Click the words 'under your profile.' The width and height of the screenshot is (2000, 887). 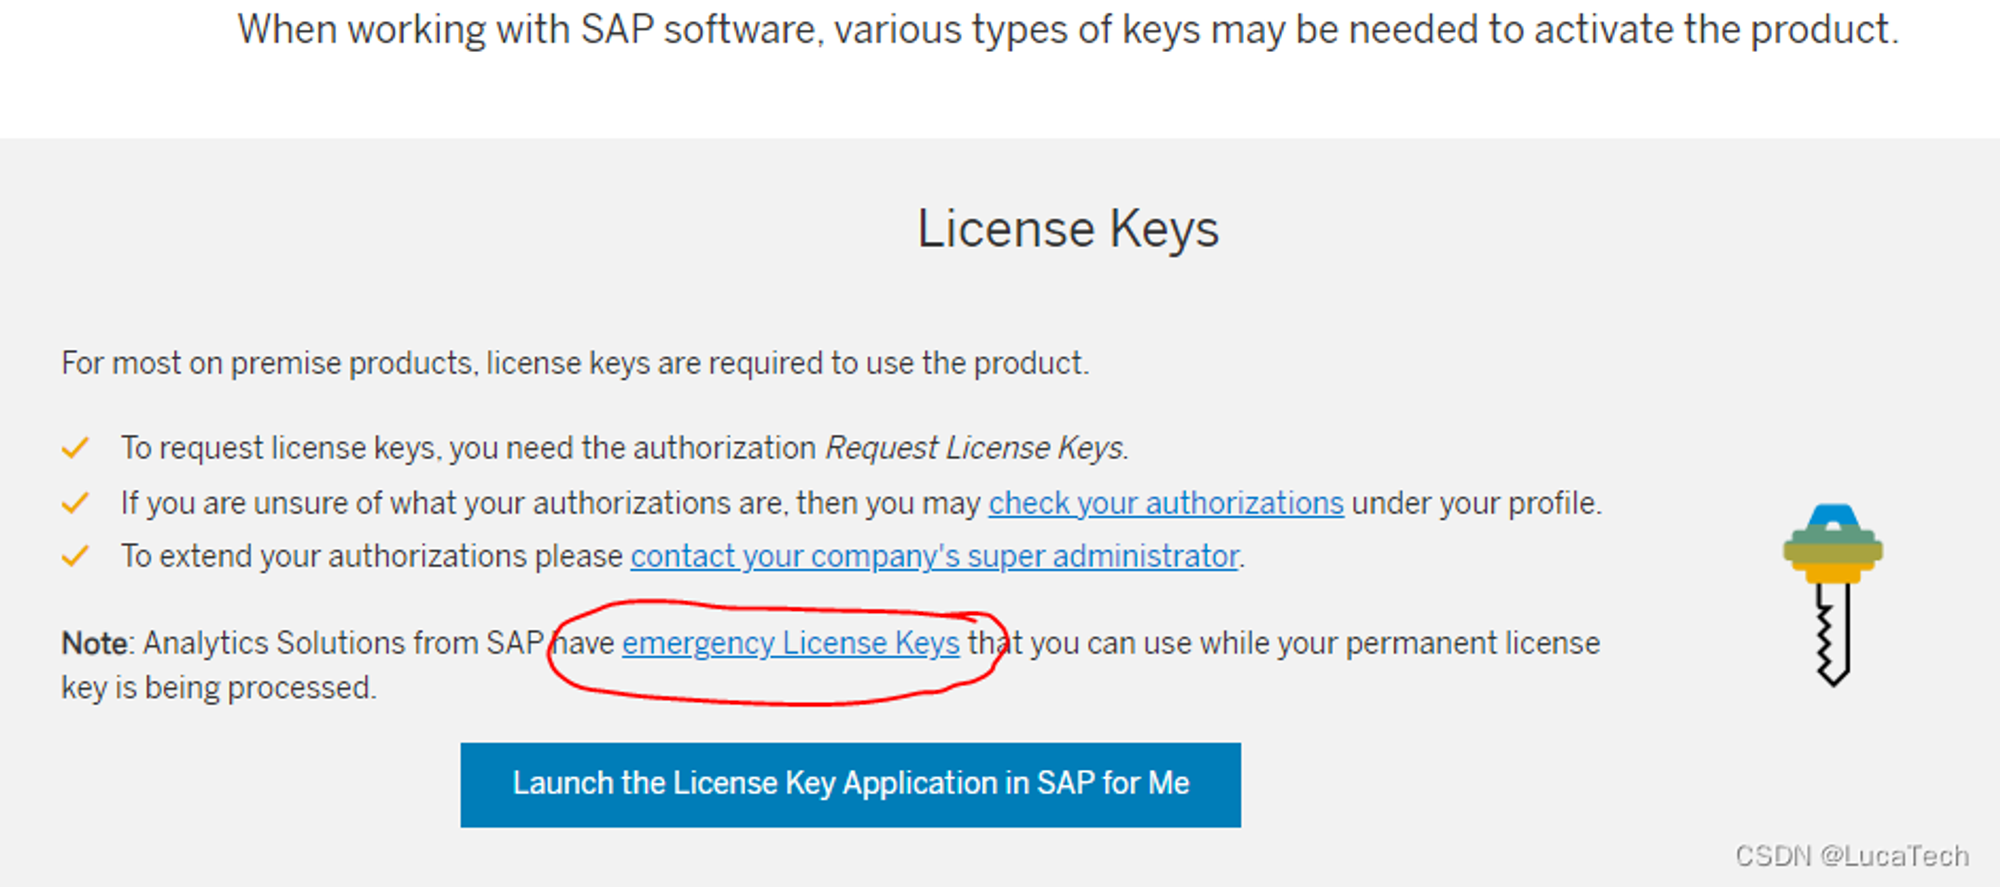point(1477,503)
